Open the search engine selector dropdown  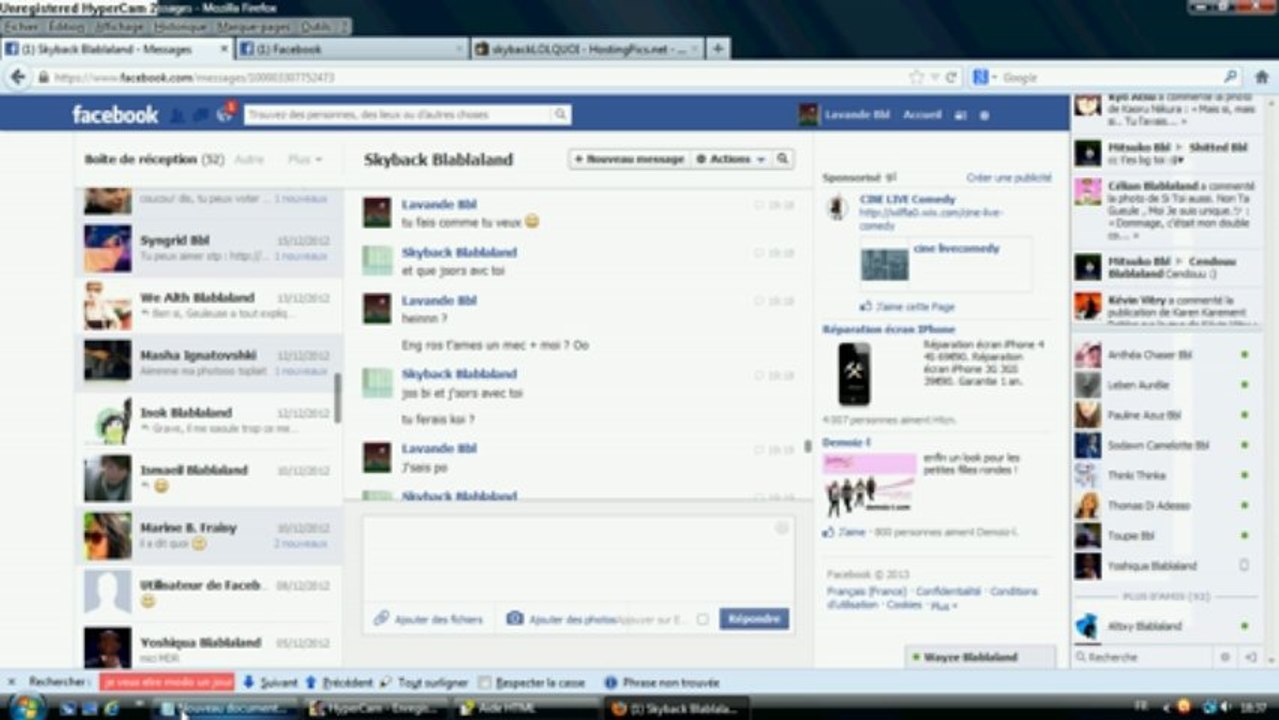(x=986, y=77)
